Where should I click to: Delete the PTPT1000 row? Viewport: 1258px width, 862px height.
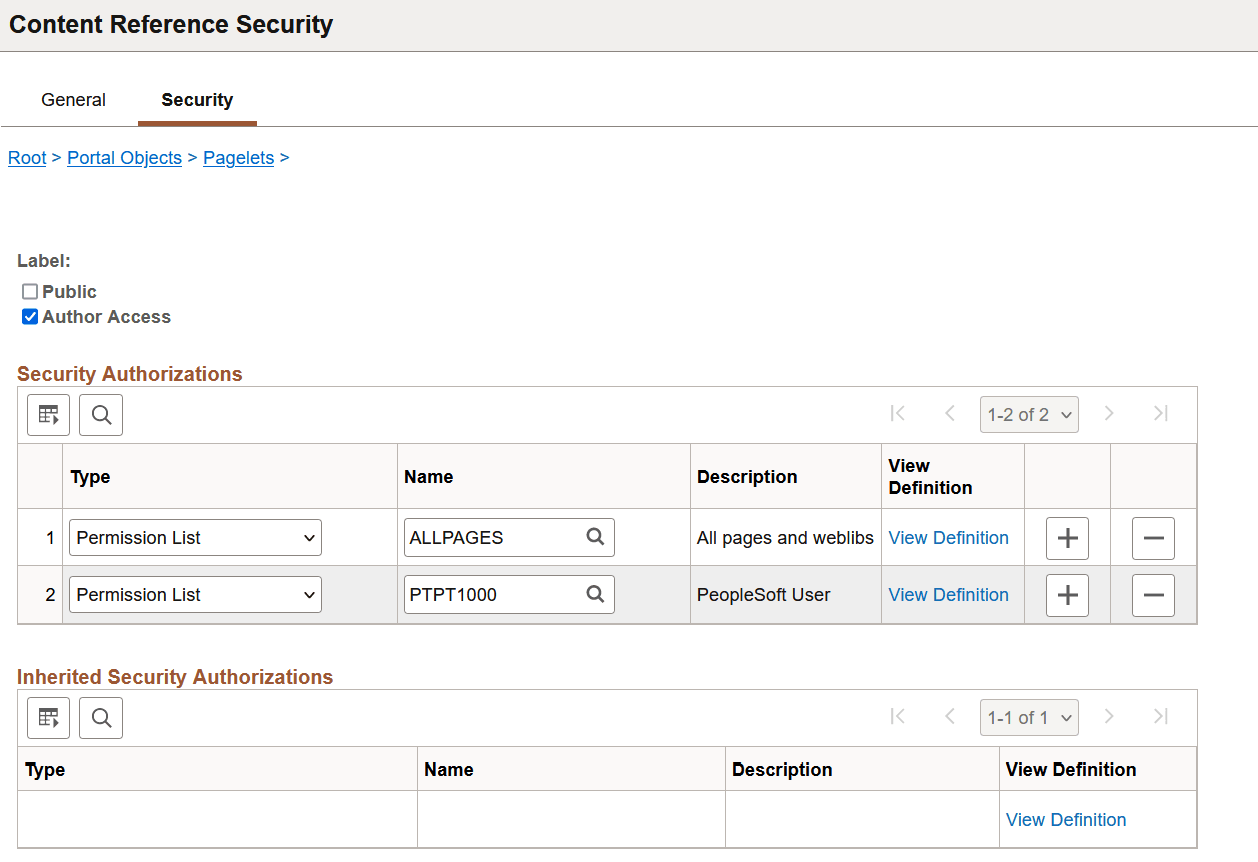(1153, 594)
